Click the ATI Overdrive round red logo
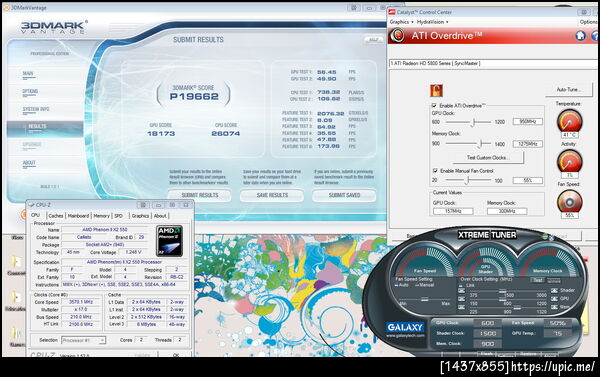The height and width of the screenshot is (377, 600). coord(398,36)
